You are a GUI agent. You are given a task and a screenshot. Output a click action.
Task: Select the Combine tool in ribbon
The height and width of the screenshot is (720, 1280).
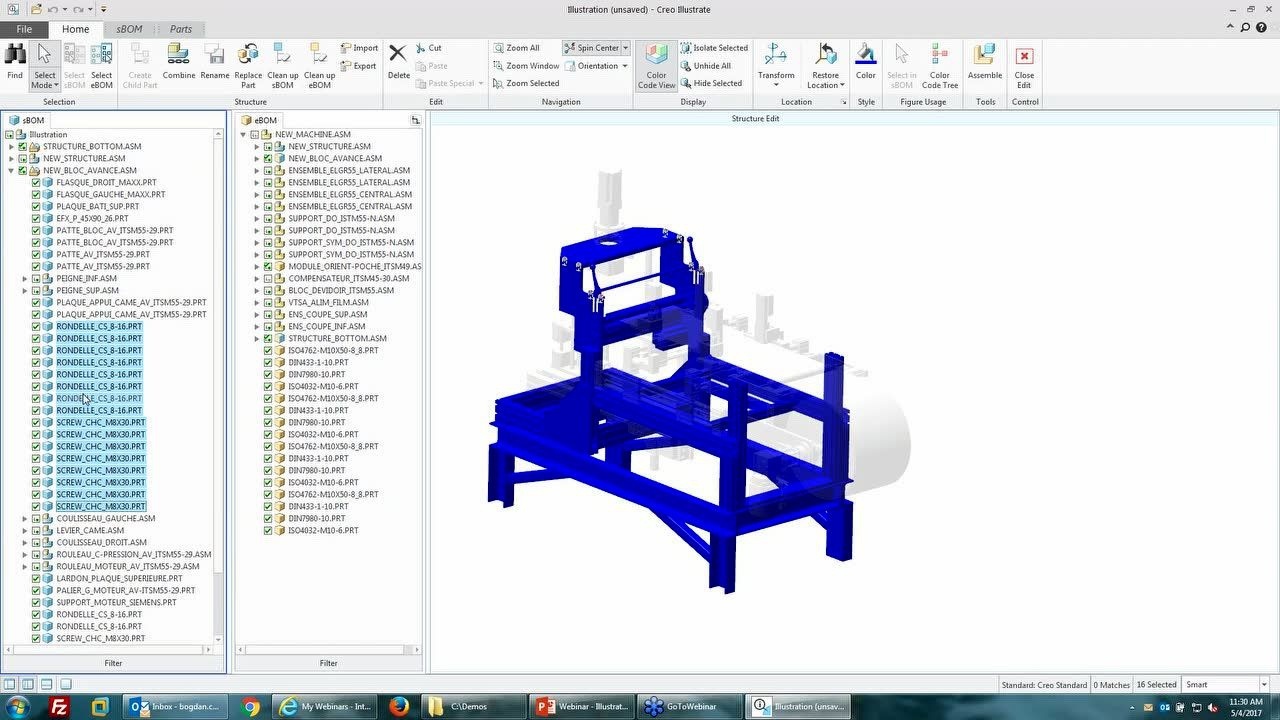click(179, 58)
